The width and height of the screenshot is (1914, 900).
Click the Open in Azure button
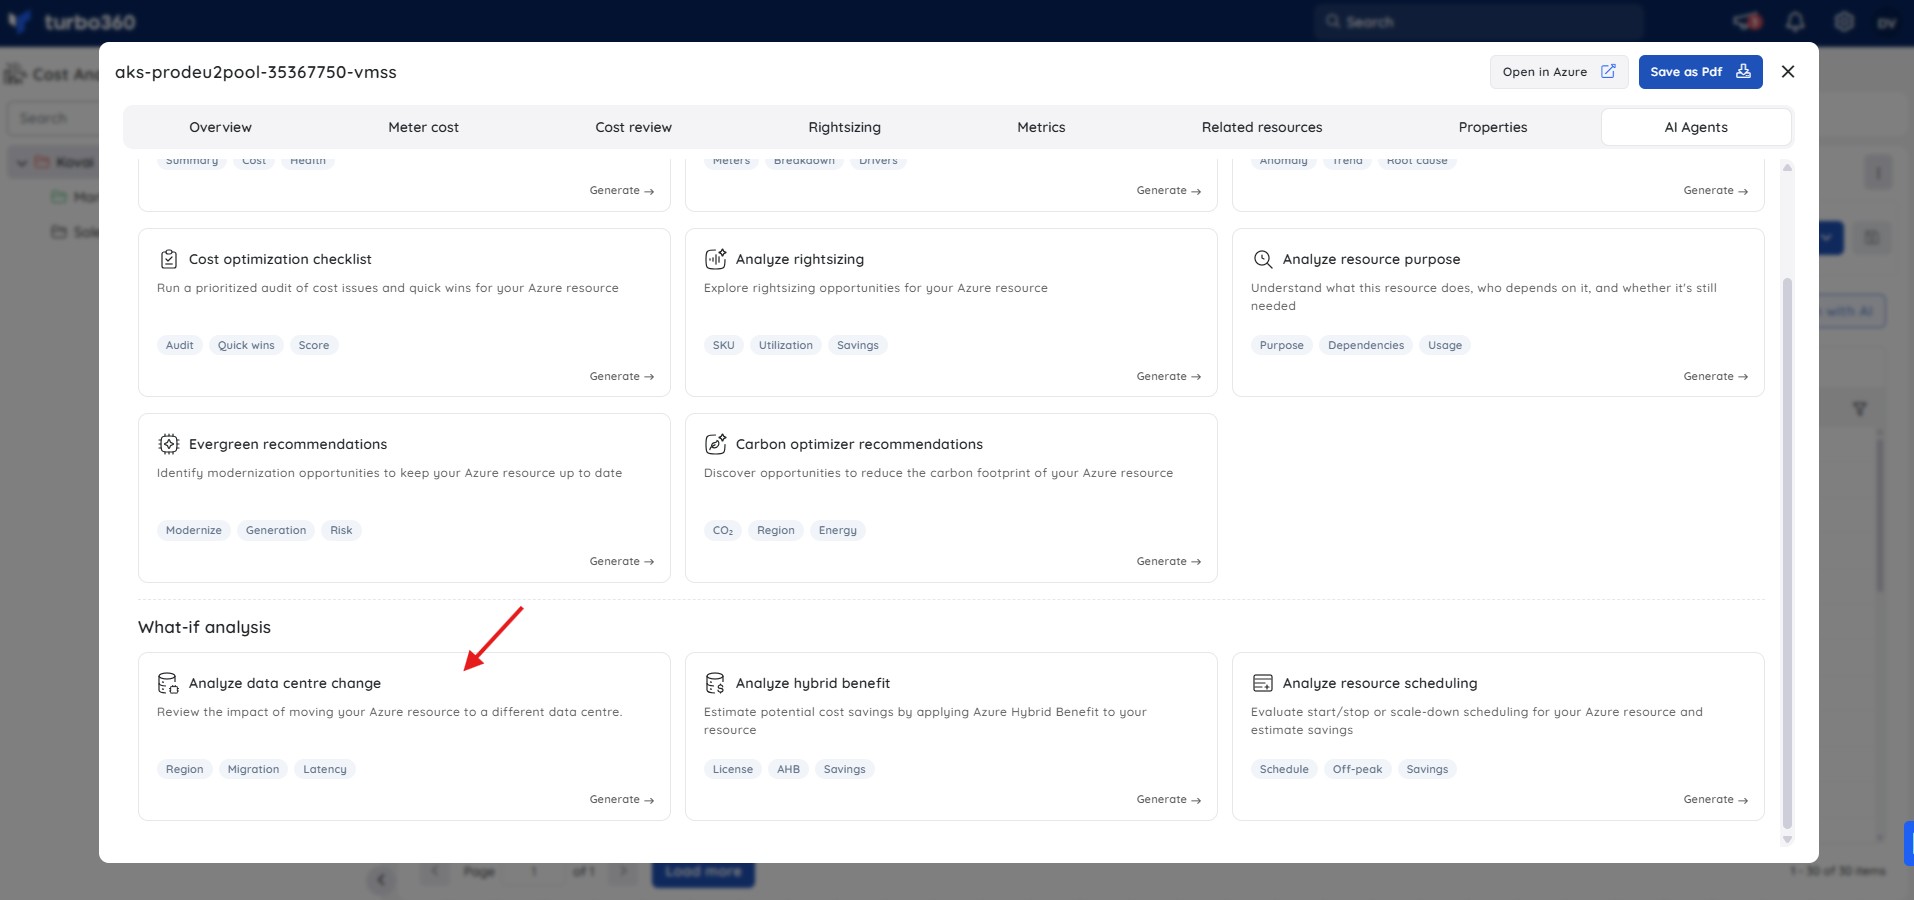point(1559,72)
